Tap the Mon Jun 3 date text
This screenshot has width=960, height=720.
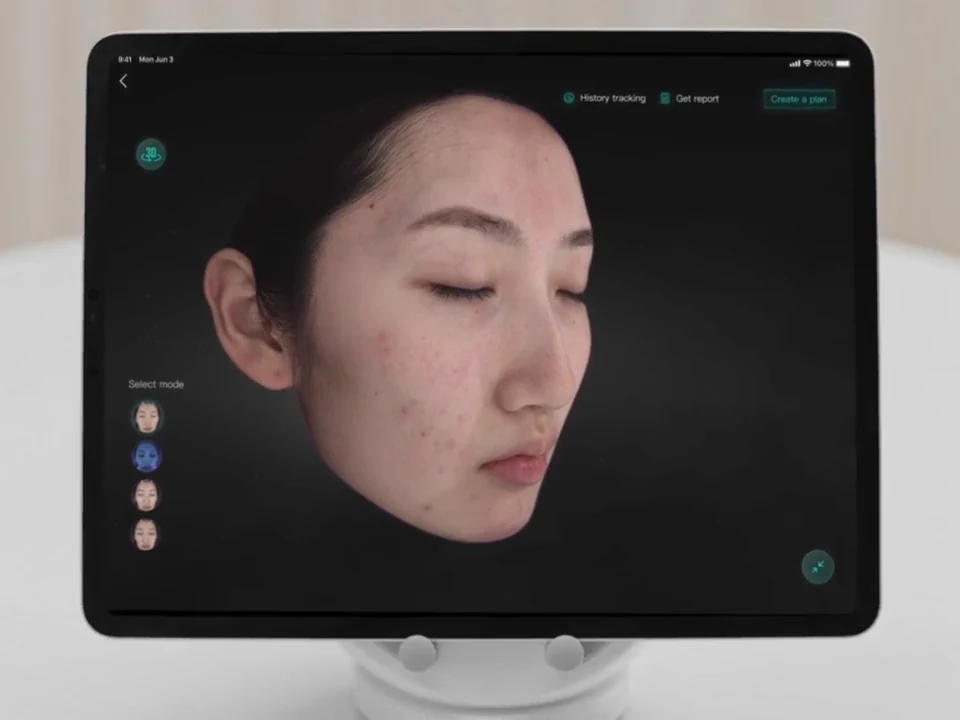(x=156, y=59)
